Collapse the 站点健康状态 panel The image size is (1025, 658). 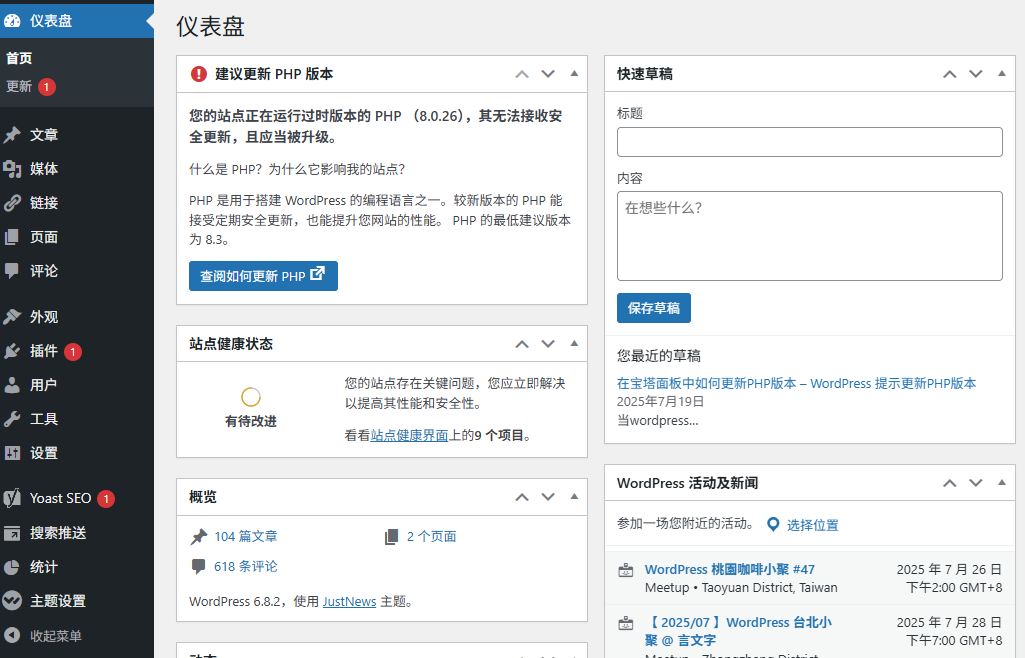(x=574, y=344)
